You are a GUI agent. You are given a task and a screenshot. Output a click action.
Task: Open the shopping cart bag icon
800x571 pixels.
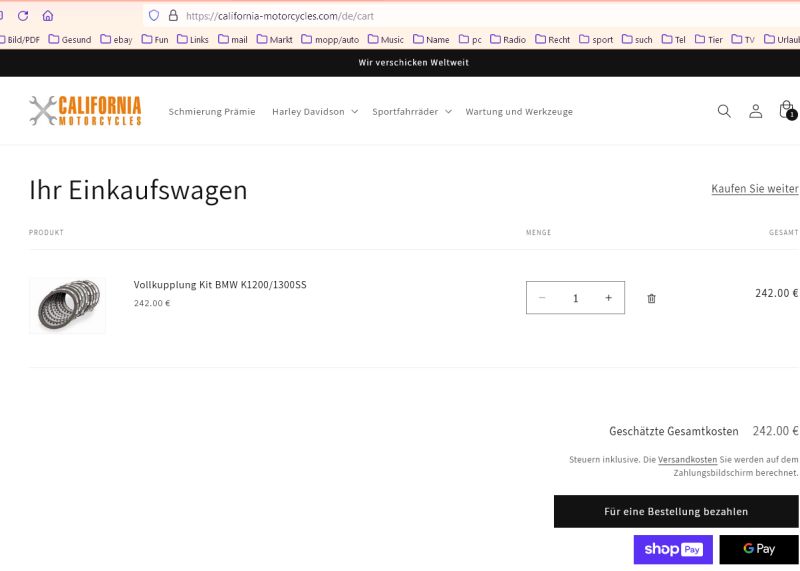click(786, 110)
